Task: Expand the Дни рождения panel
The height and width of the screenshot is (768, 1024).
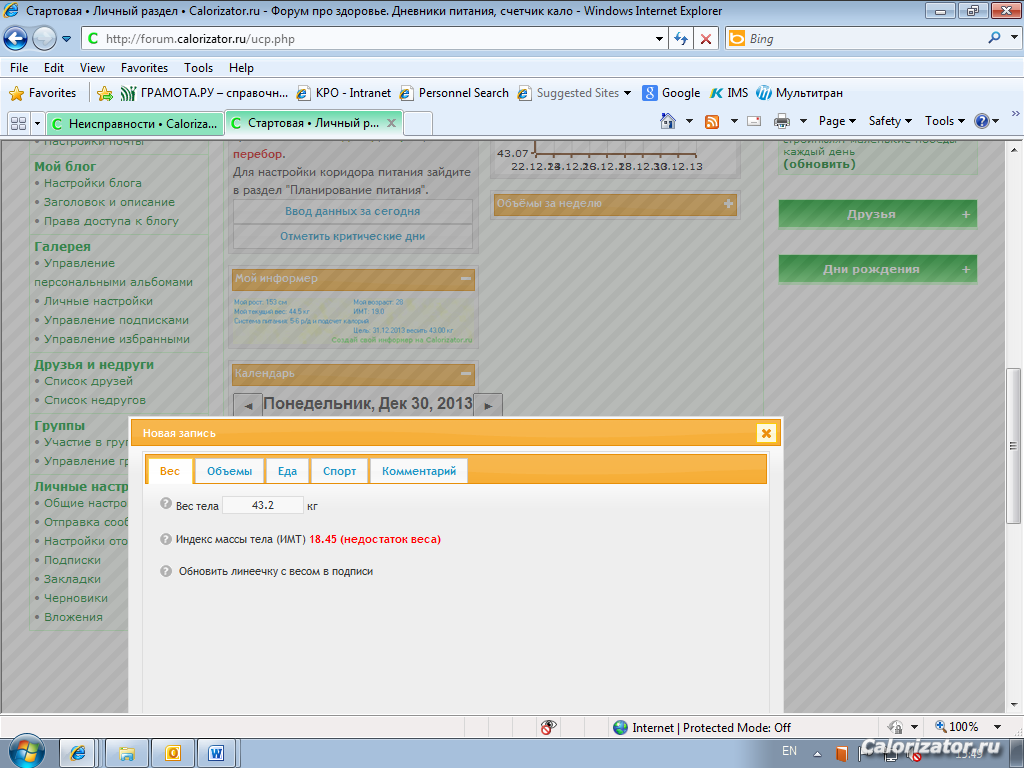Action: coord(965,269)
